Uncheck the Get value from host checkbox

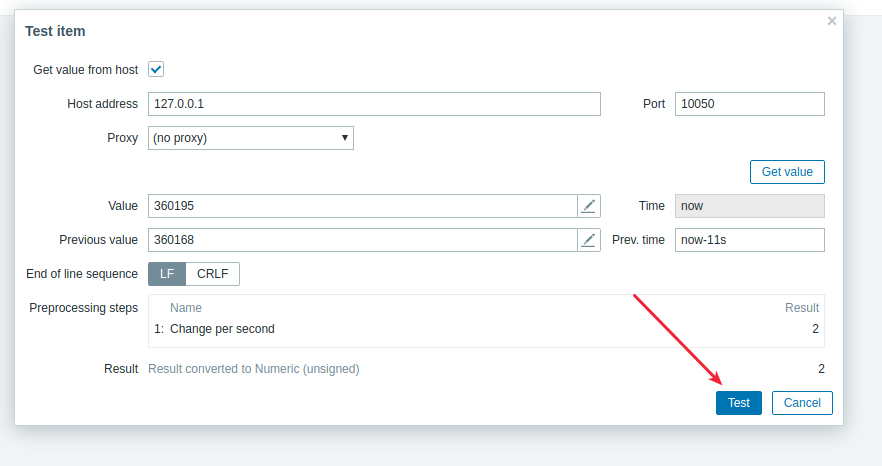tap(156, 69)
